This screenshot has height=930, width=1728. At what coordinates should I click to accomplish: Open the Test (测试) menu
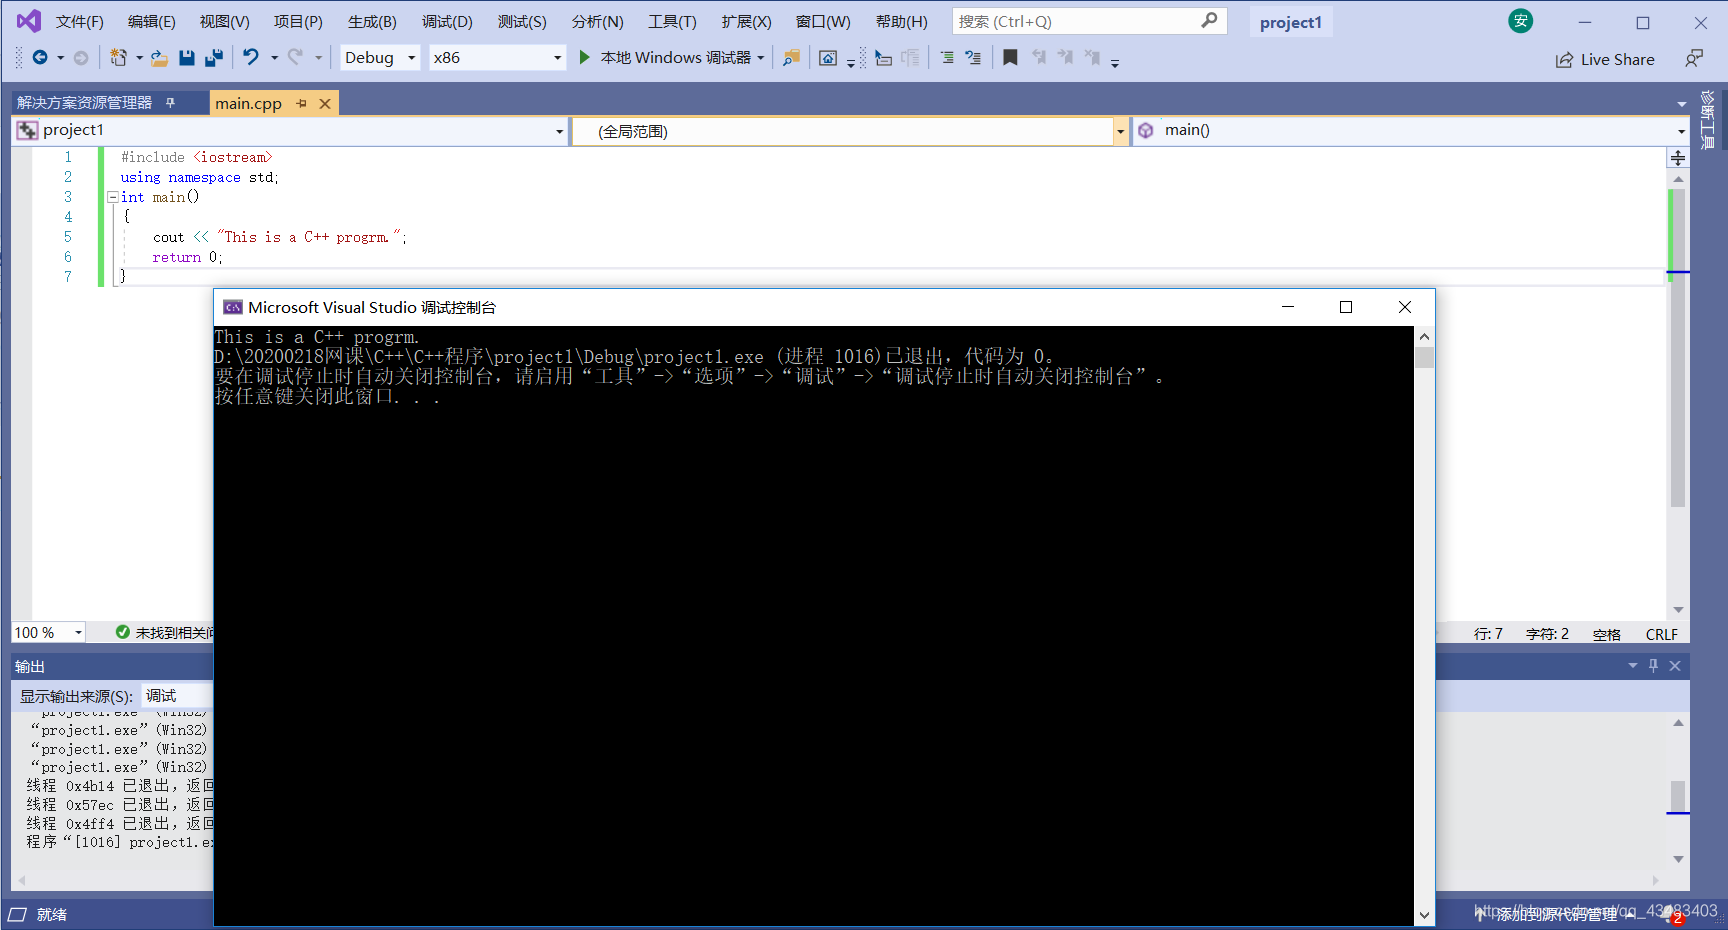click(x=522, y=21)
